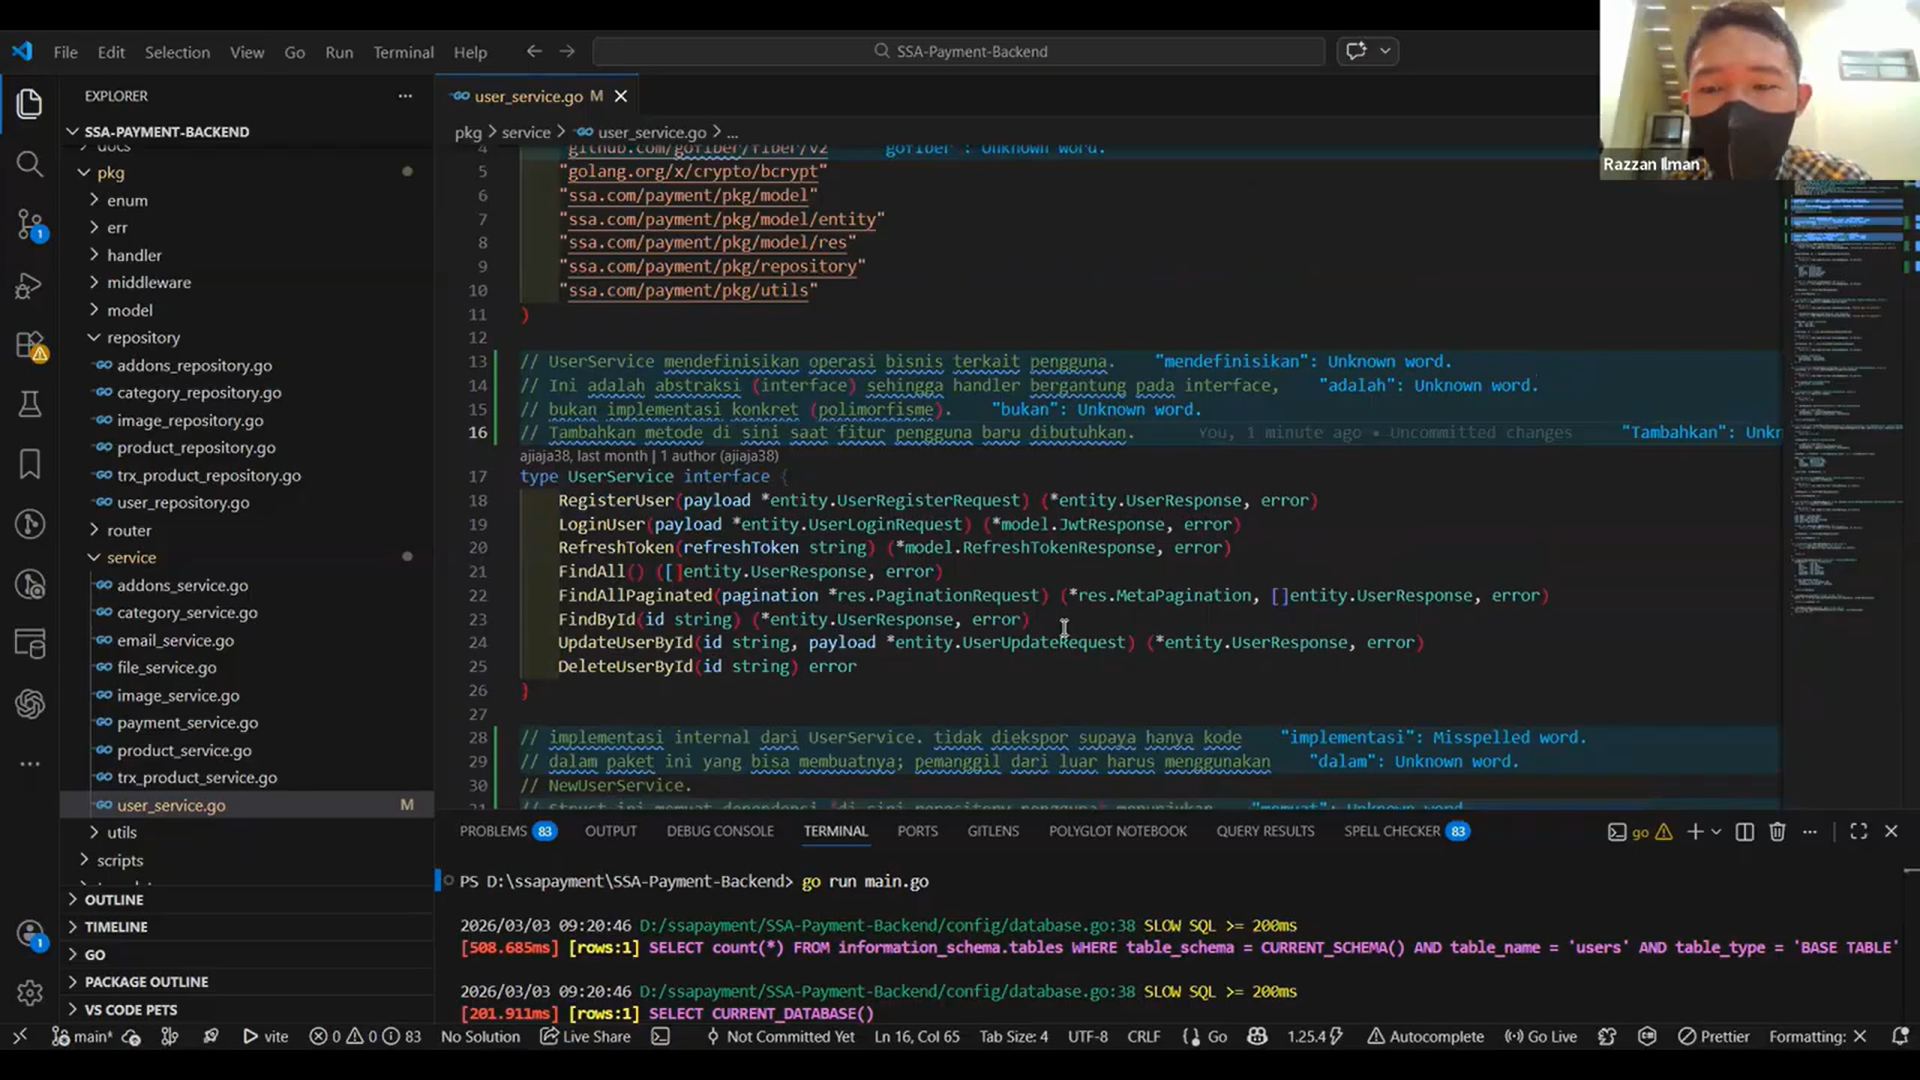The image size is (1920, 1080).
Task: Open the Source Control view
Action: pyautogui.click(x=30, y=224)
